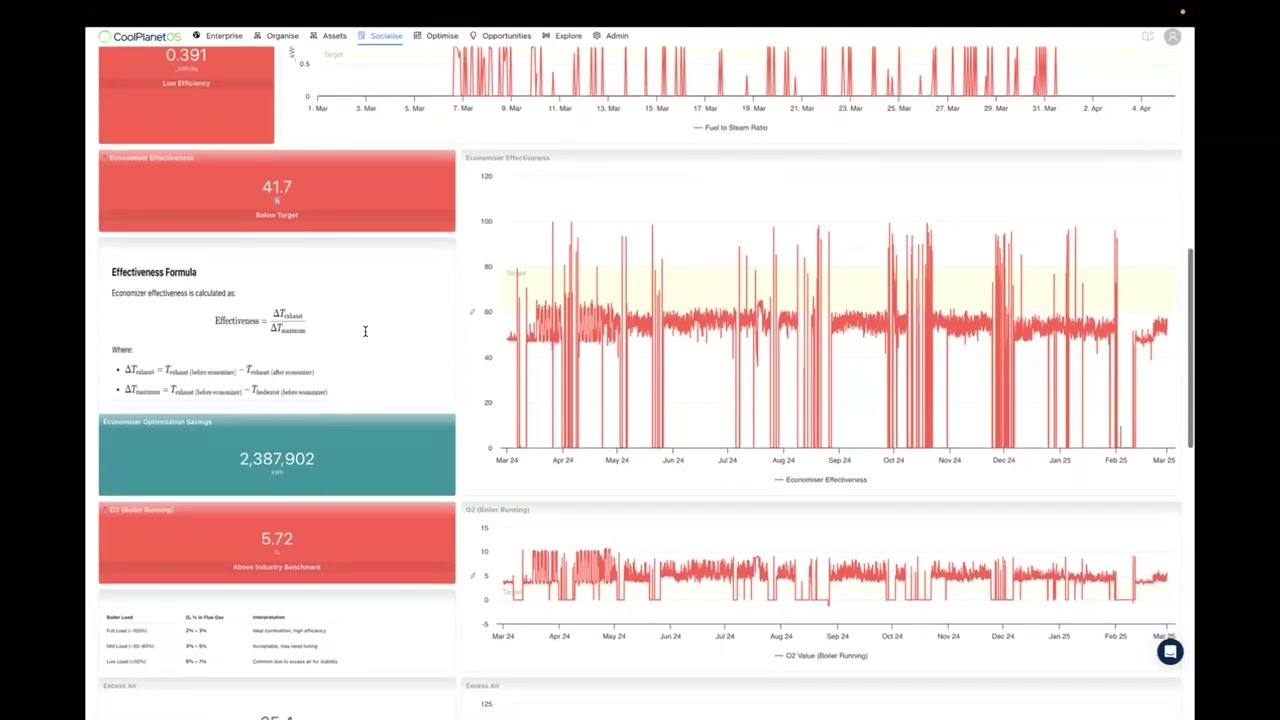This screenshot has width=1280, height=720.
Task: Toggle the Economiser Effectiveness legend series
Action: pyautogui.click(x=820, y=480)
